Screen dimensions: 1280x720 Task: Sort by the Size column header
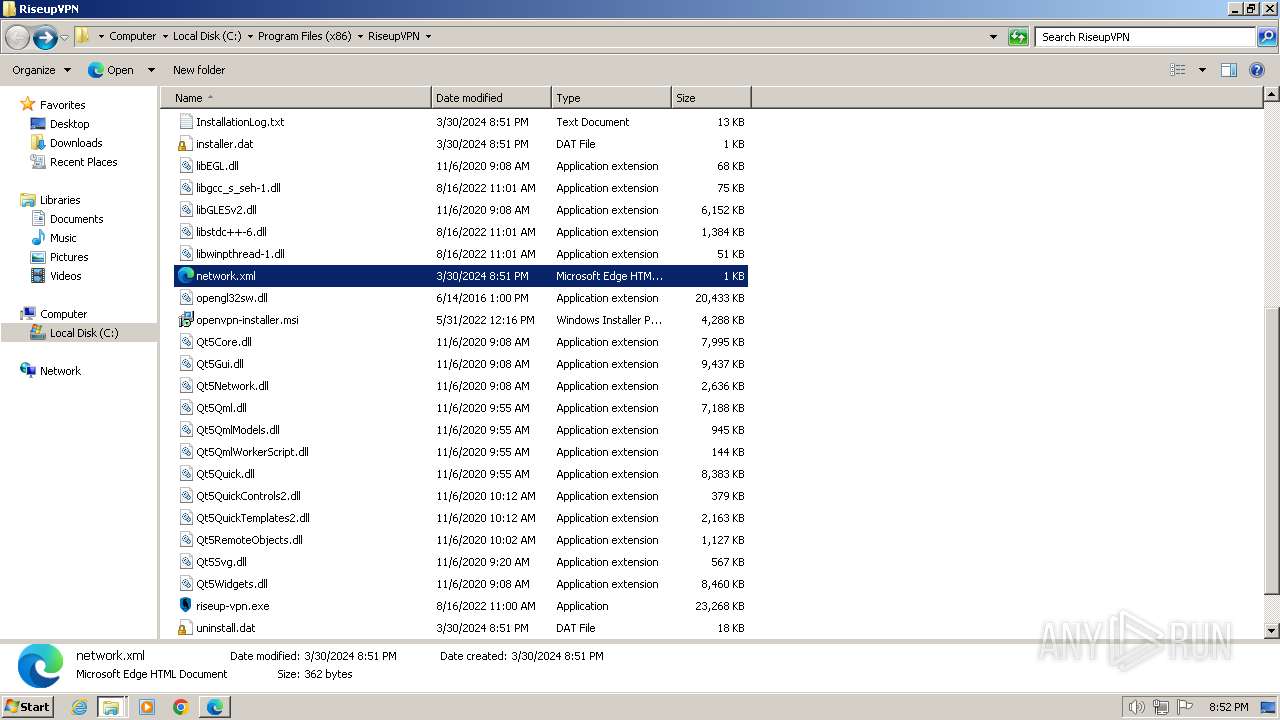(x=711, y=98)
